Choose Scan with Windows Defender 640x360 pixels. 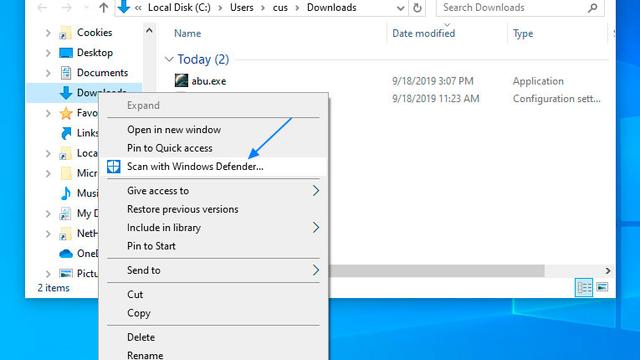(213, 167)
